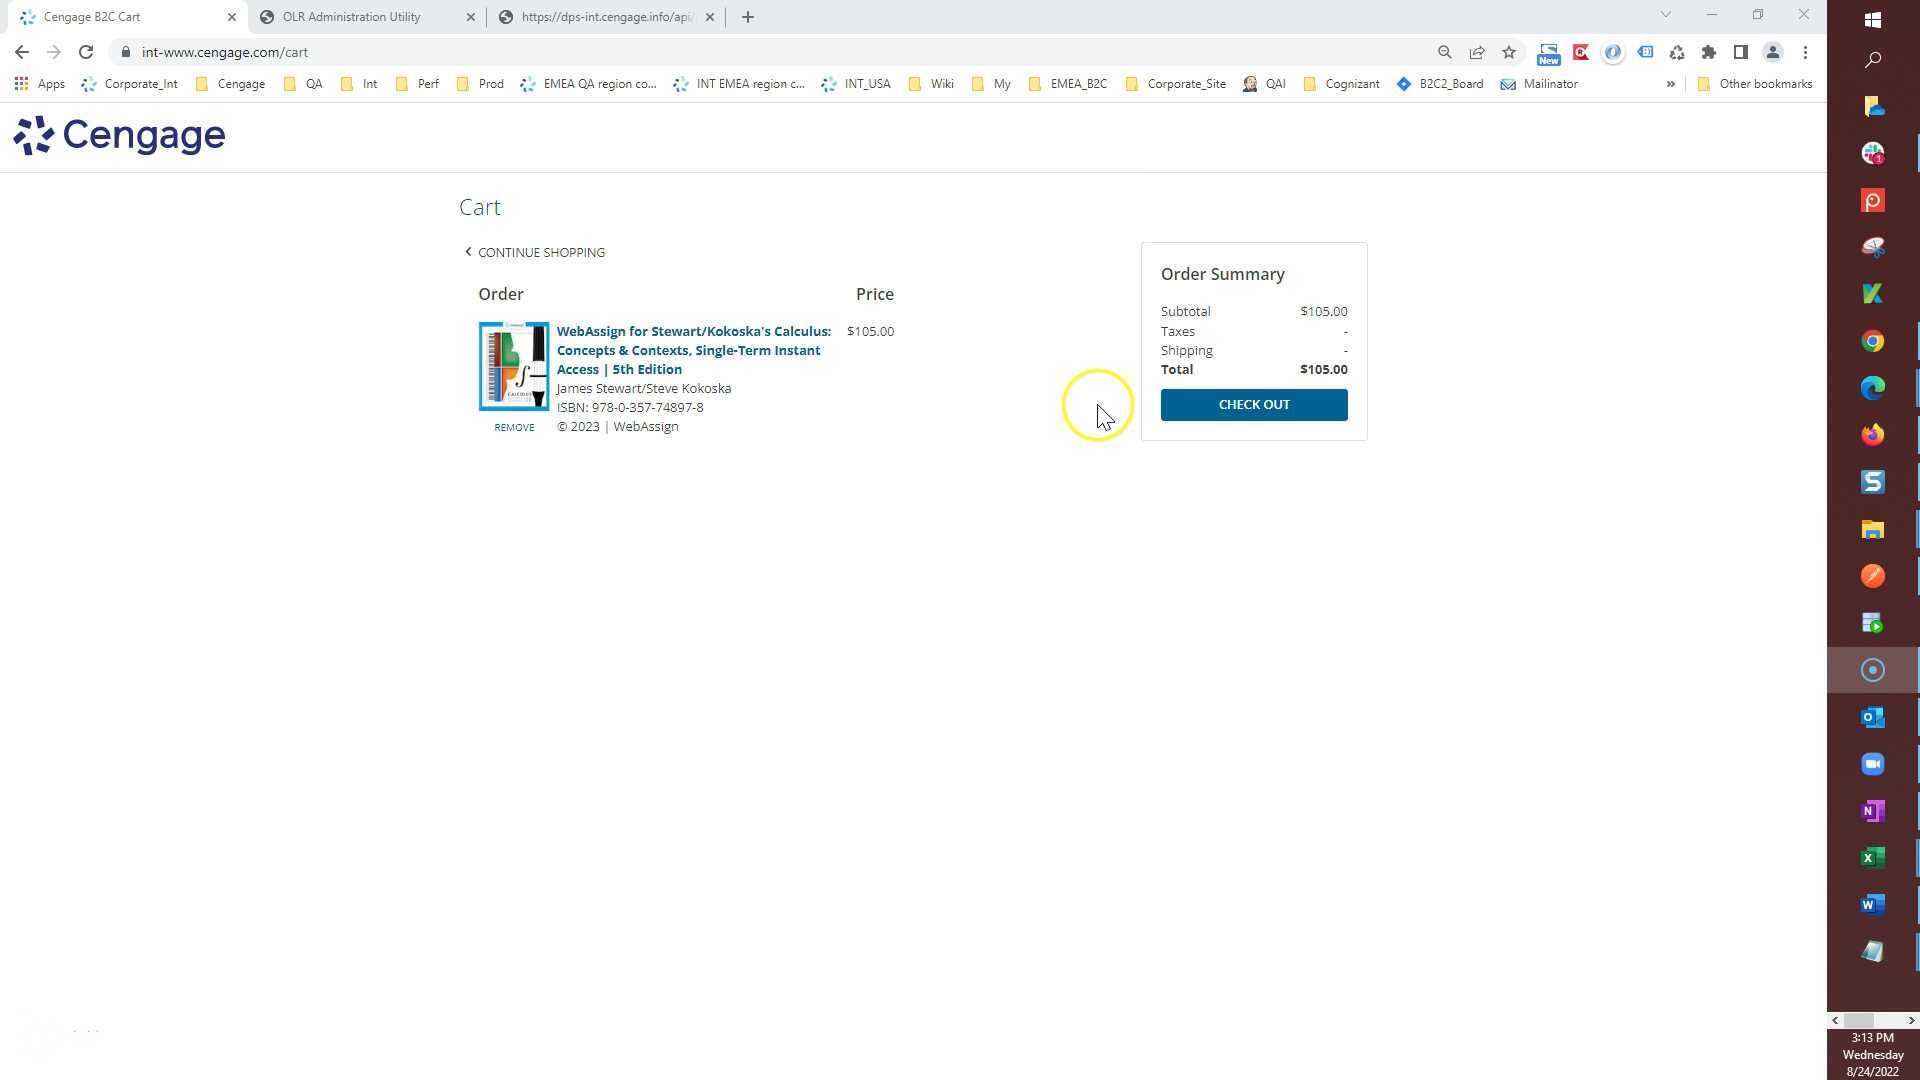1920x1080 pixels.
Task: Switch to OLR Administration Utility tab
Action: (x=352, y=17)
